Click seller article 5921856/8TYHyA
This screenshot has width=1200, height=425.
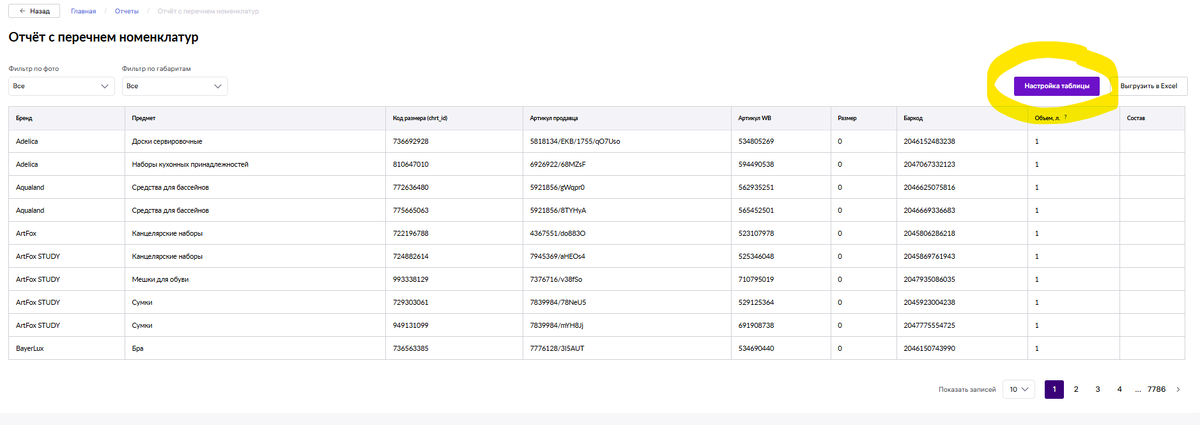coord(558,210)
